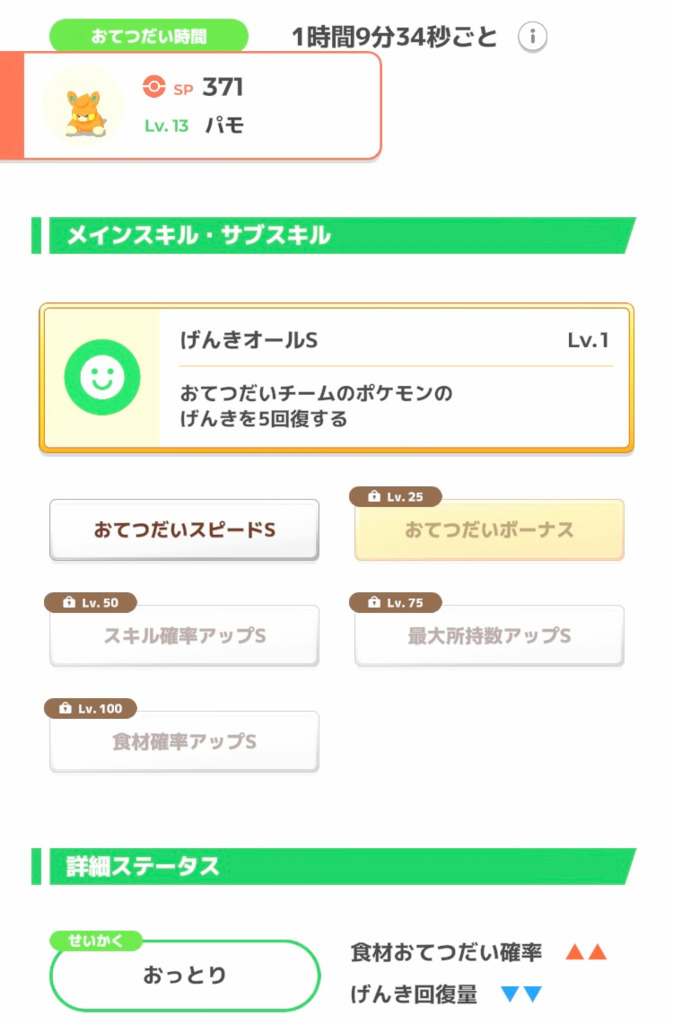The width and height of the screenshot is (673, 1024).
Task: Select the locked おてつだいボーナス sub skill
Action: click(489, 530)
